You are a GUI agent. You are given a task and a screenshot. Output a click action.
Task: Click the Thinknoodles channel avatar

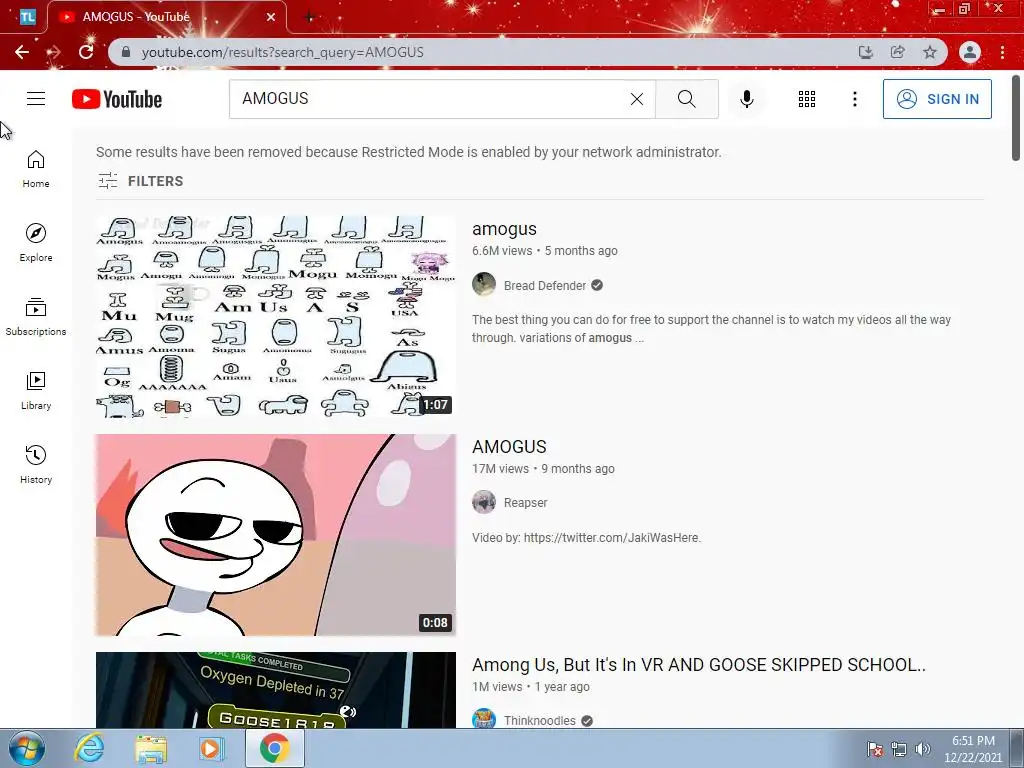click(x=484, y=718)
